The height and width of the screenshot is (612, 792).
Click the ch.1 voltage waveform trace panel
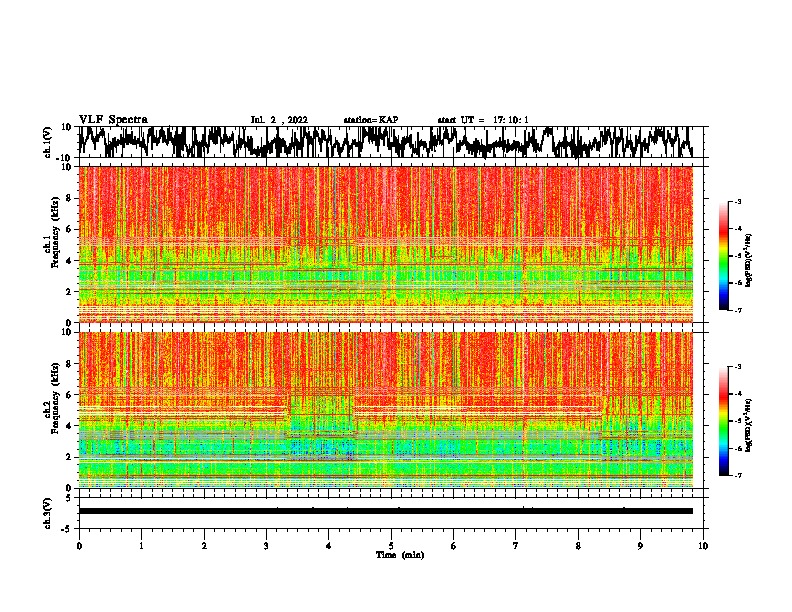tap(390, 142)
